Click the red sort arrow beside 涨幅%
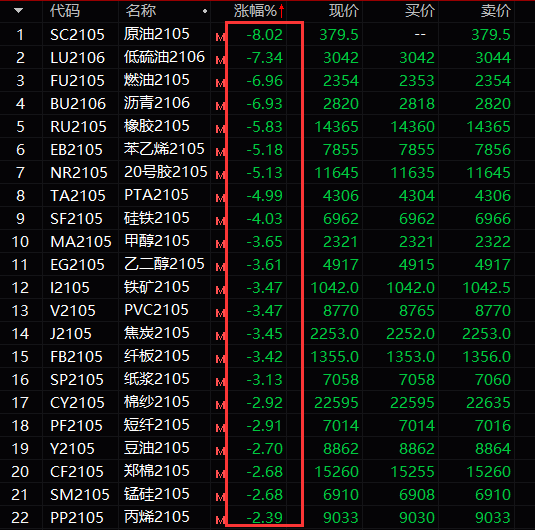Screen dimensions: 535x530 coord(281,11)
